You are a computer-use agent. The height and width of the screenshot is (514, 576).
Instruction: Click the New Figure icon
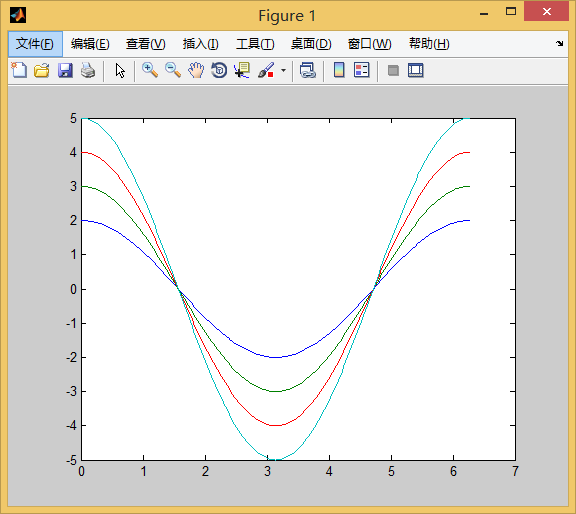(x=19, y=70)
